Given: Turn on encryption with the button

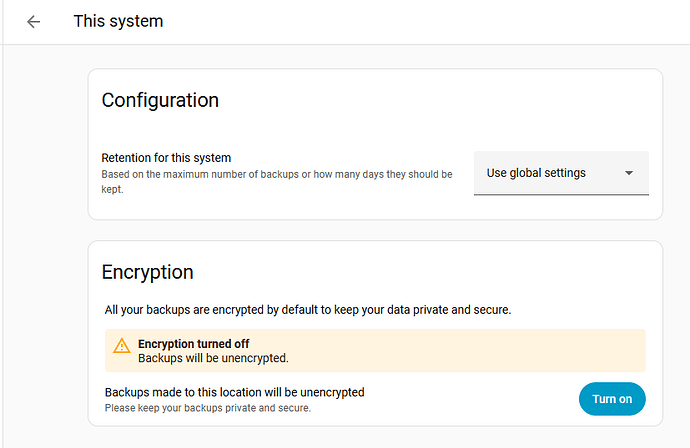Looking at the screenshot, I should pyautogui.click(x=612, y=399).
